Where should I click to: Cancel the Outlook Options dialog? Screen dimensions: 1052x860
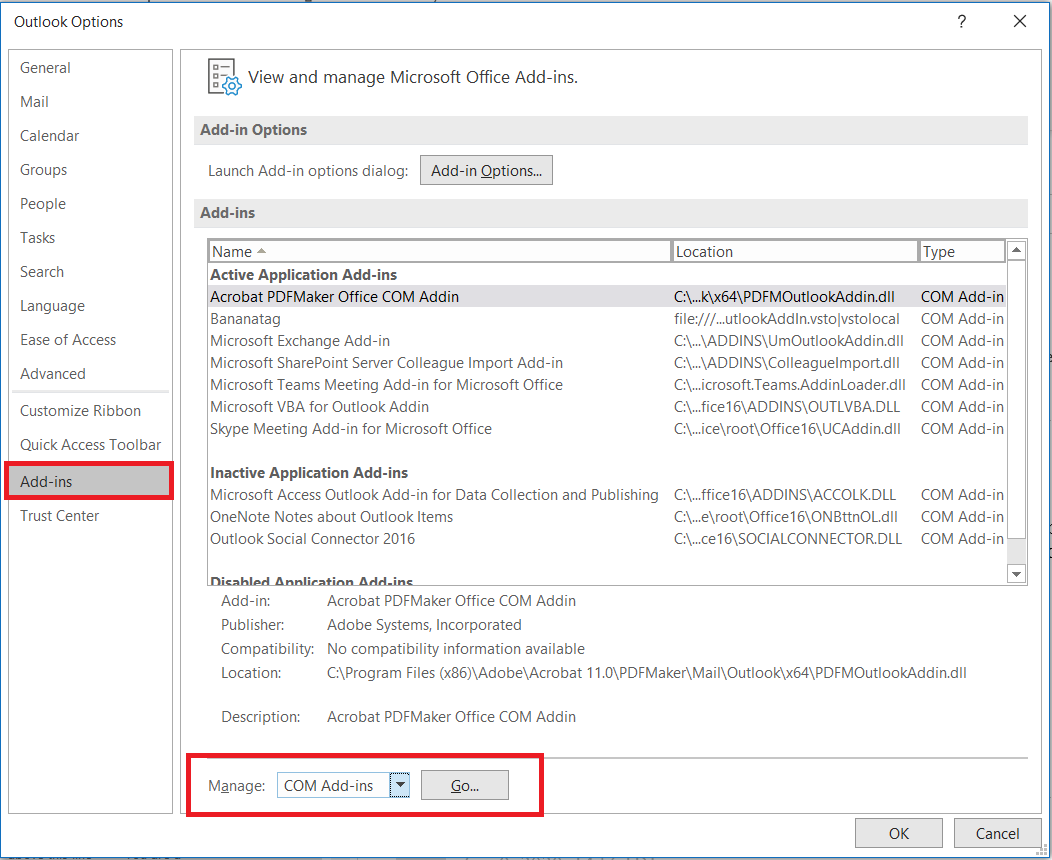[997, 833]
